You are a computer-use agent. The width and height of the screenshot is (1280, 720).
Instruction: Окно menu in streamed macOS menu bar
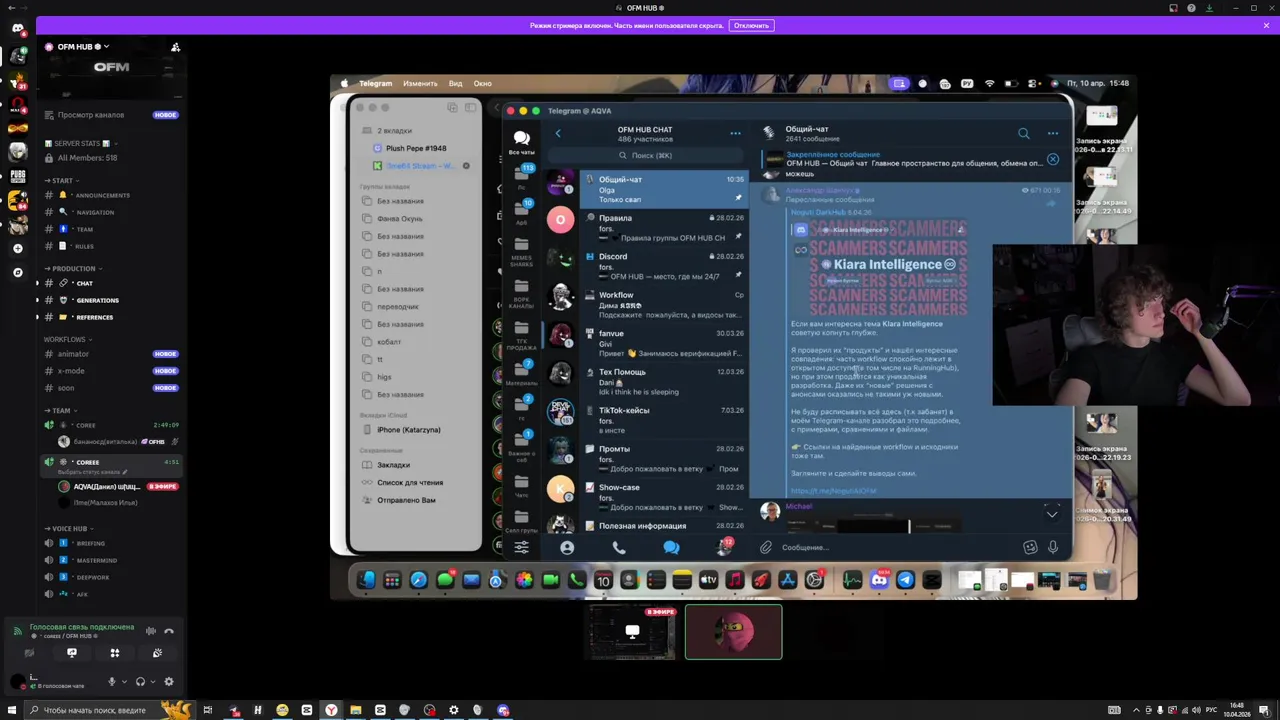pyautogui.click(x=482, y=84)
